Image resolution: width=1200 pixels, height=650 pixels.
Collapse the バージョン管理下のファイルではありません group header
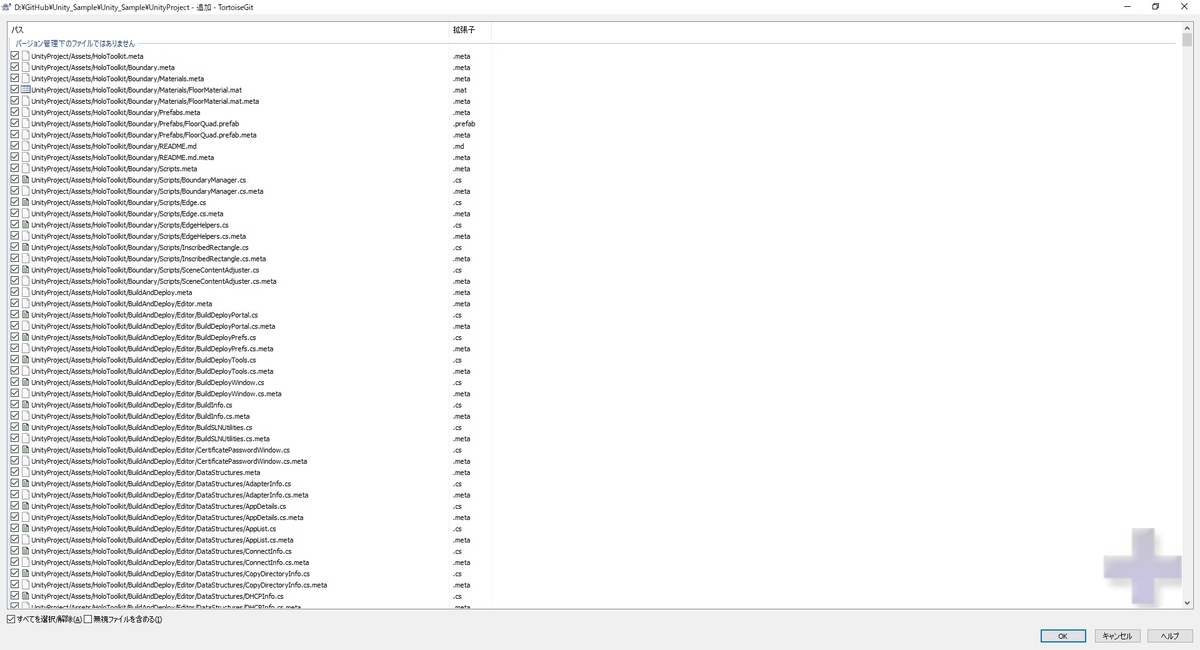pyautogui.click(x=73, y=44)
